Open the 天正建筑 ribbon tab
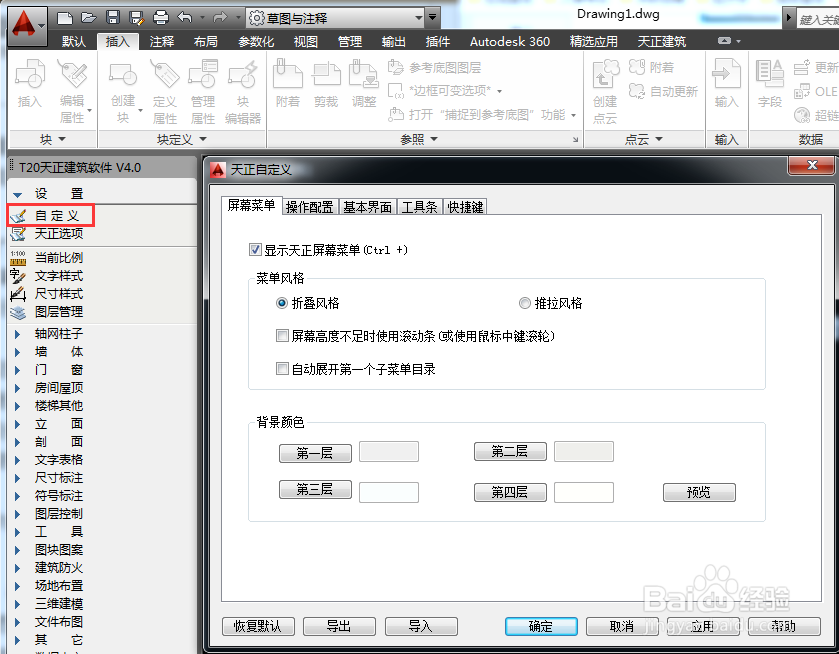Image resolution: width=839 pixels, height=654 pixels. [x=661, y=41]
